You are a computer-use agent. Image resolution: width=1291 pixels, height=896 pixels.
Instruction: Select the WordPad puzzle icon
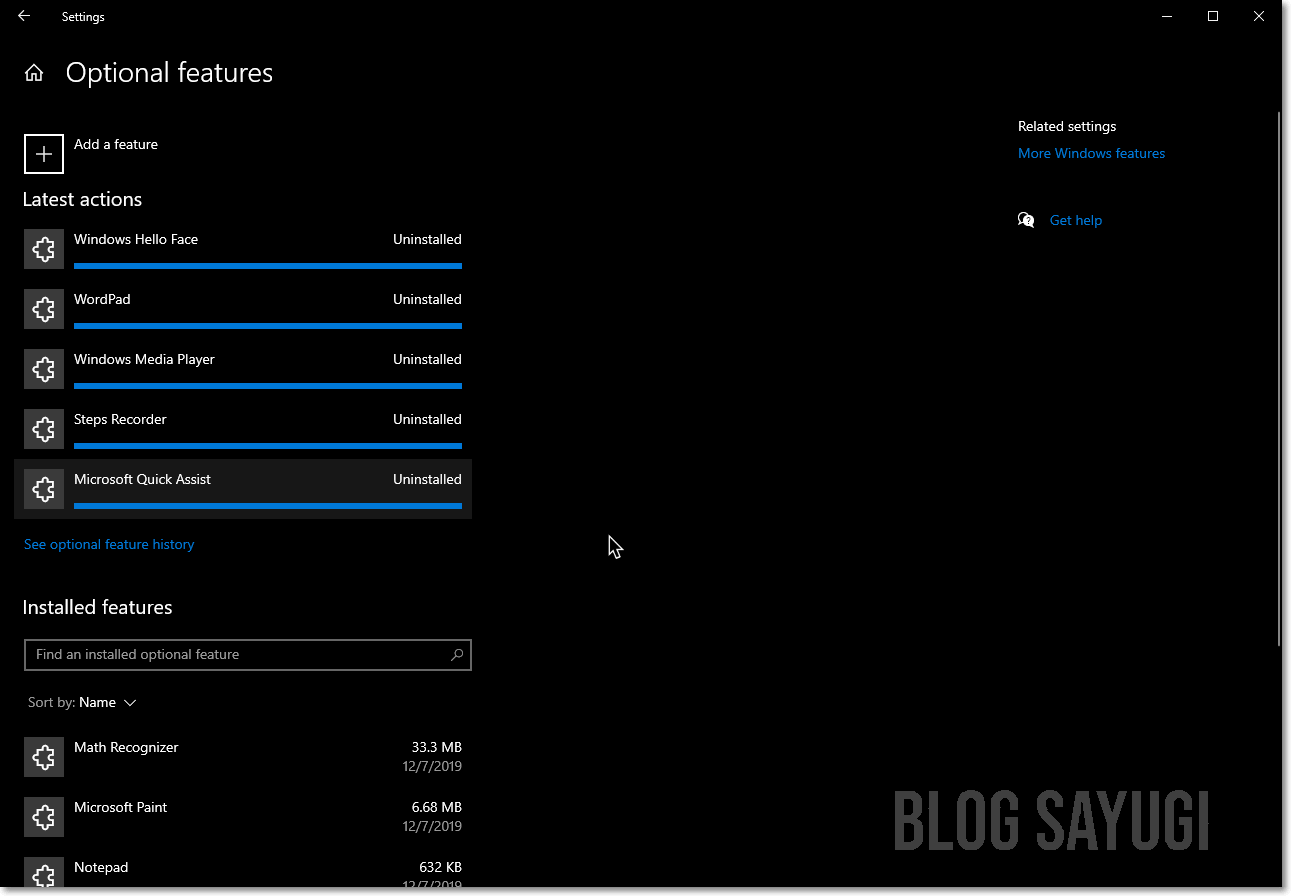point(44,309)
